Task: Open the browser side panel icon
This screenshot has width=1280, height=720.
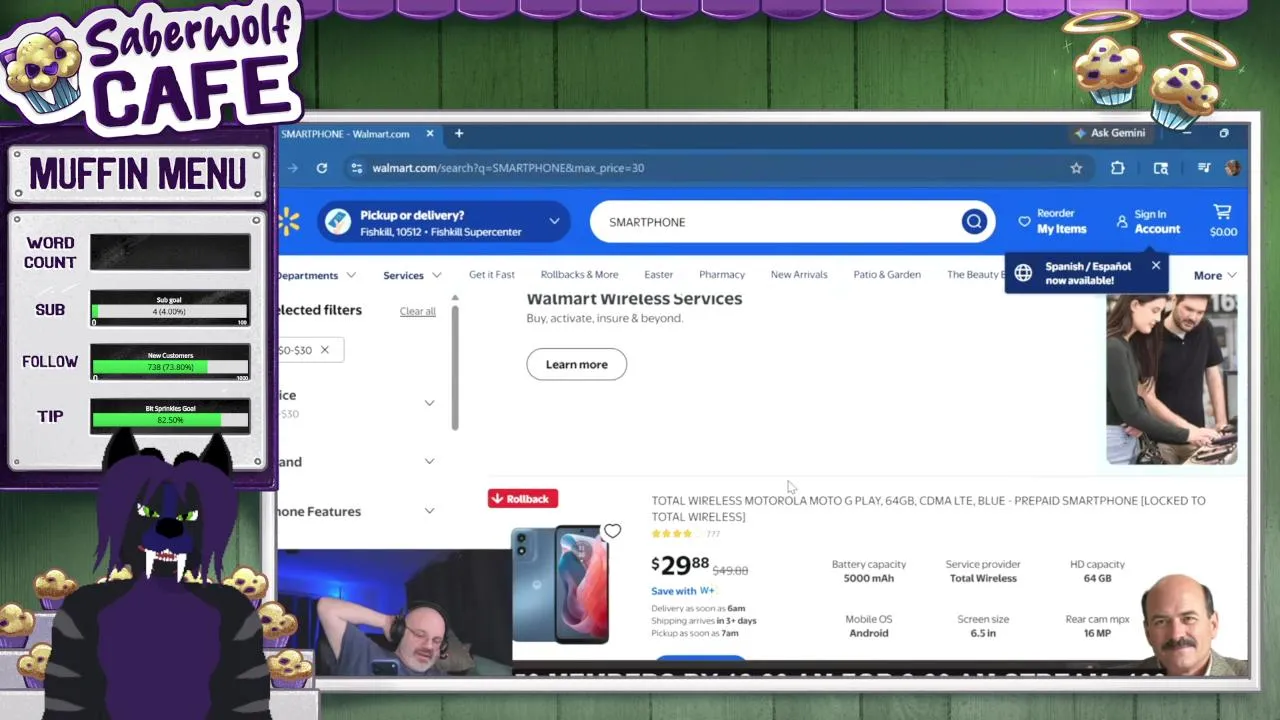Action: (x=1161, y=168)
